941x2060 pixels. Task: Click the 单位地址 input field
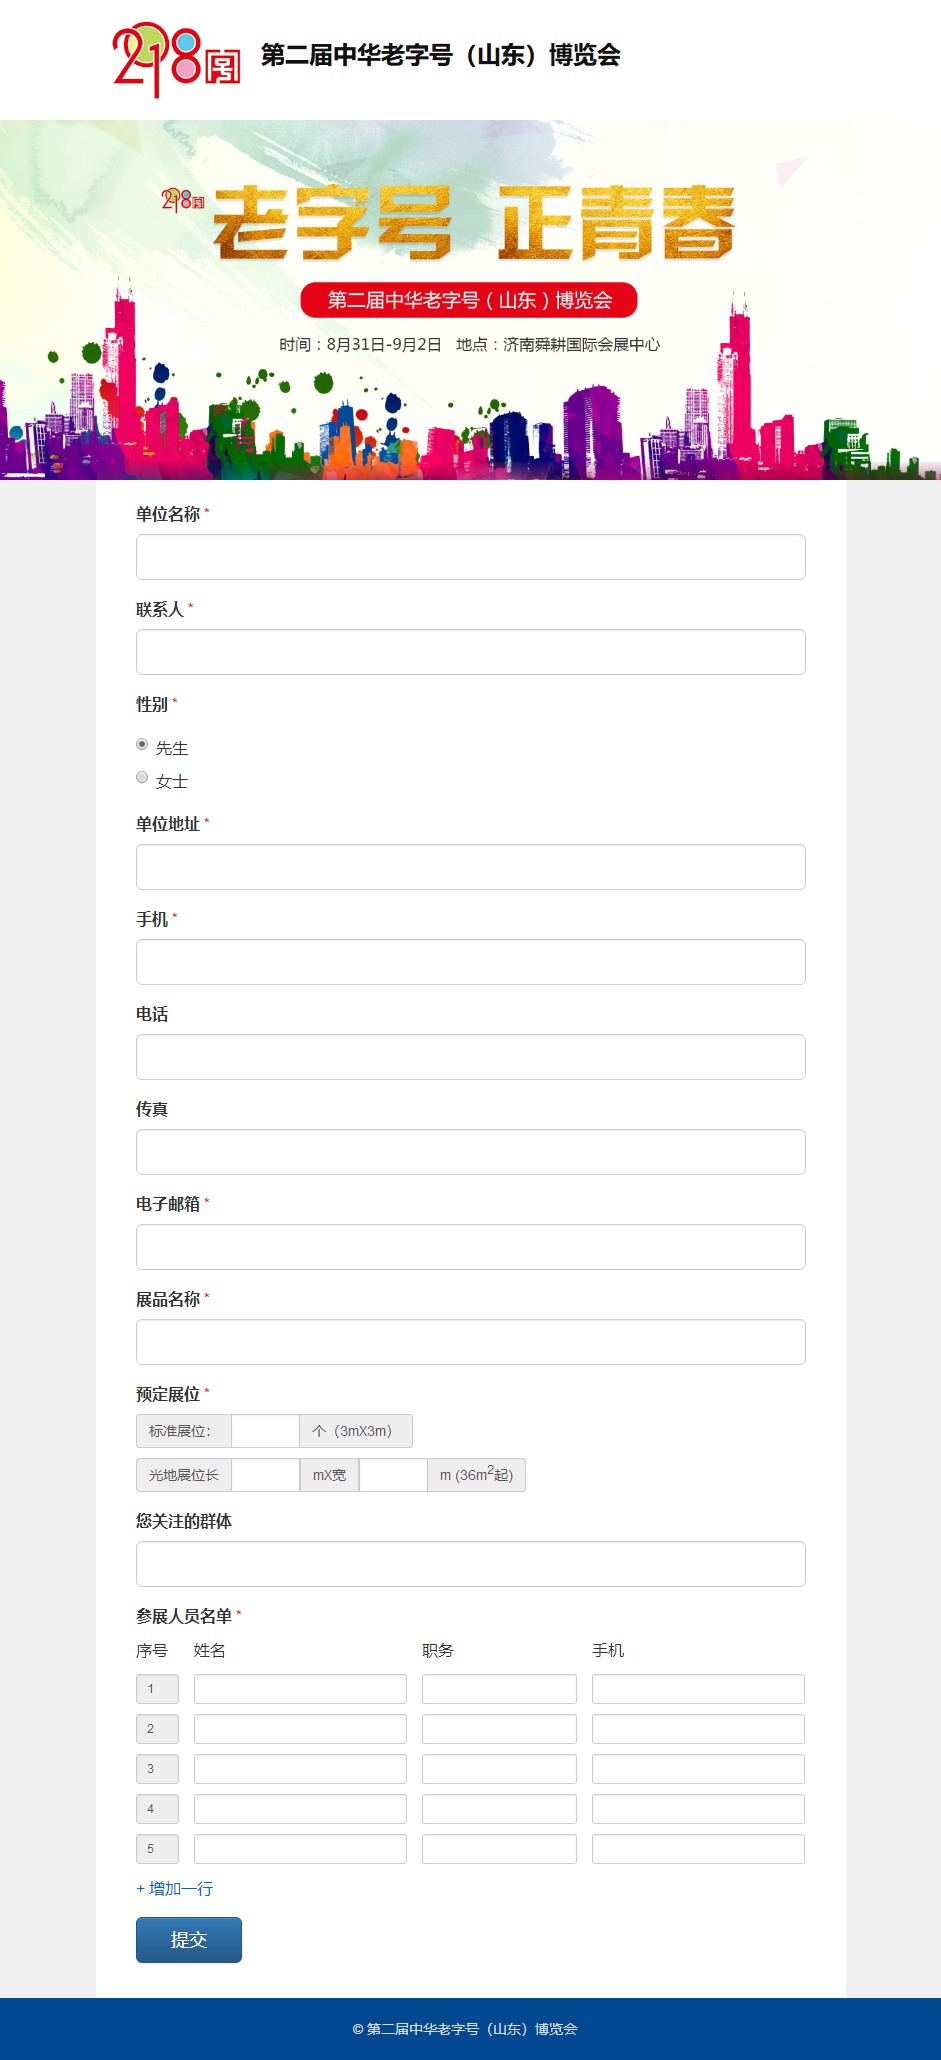point(471,867)
